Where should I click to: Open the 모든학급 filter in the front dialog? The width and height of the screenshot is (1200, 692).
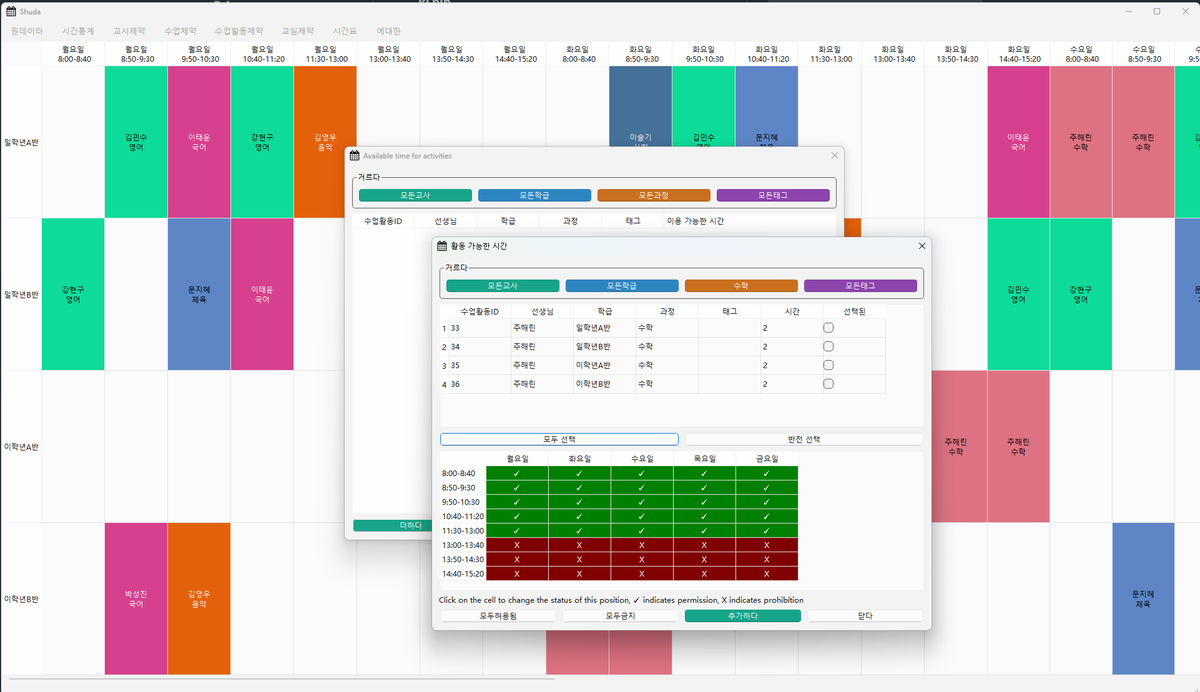(622, 286)
